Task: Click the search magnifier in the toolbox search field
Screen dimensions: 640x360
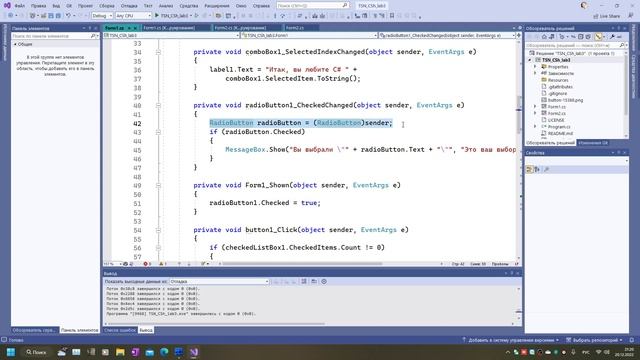Action: point(93,36)
